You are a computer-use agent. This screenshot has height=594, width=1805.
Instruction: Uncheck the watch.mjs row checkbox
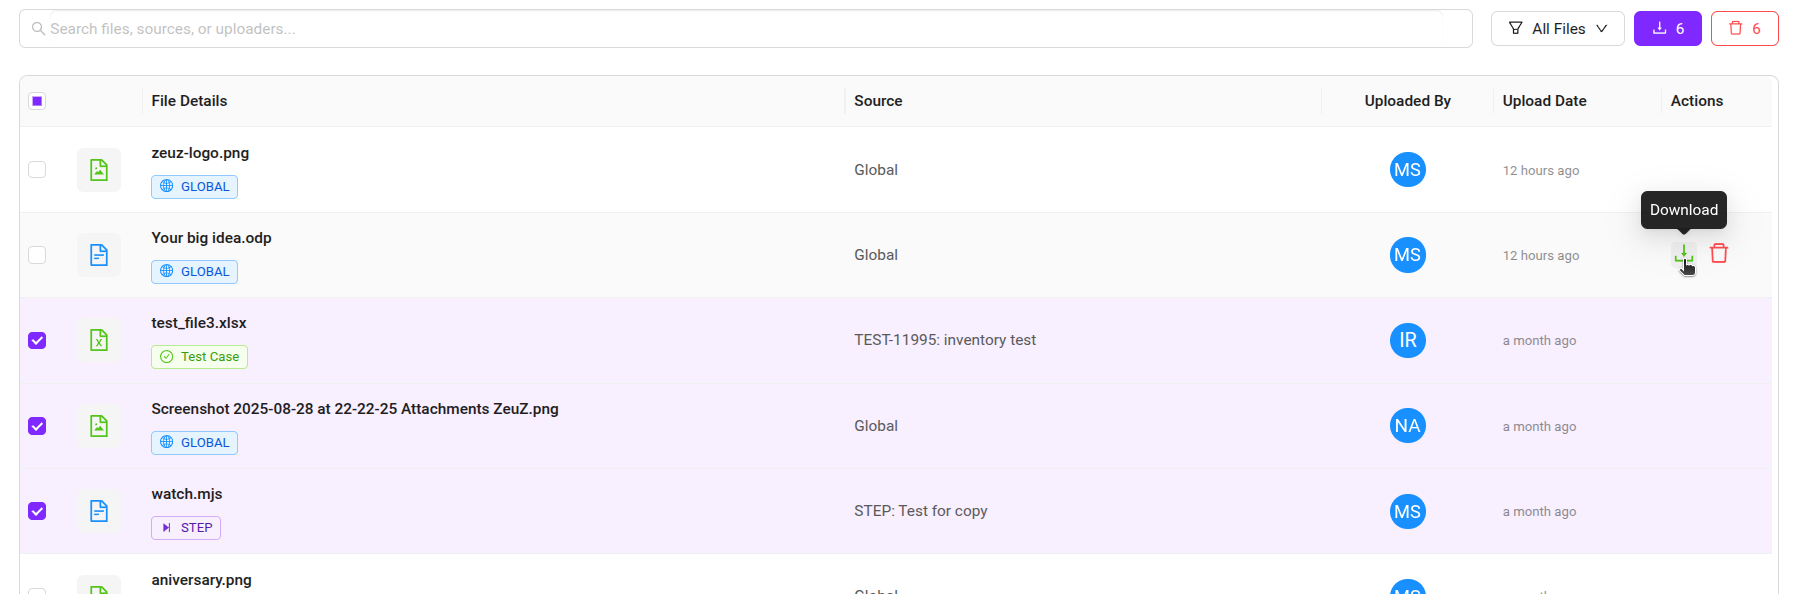tap(37, 511)
